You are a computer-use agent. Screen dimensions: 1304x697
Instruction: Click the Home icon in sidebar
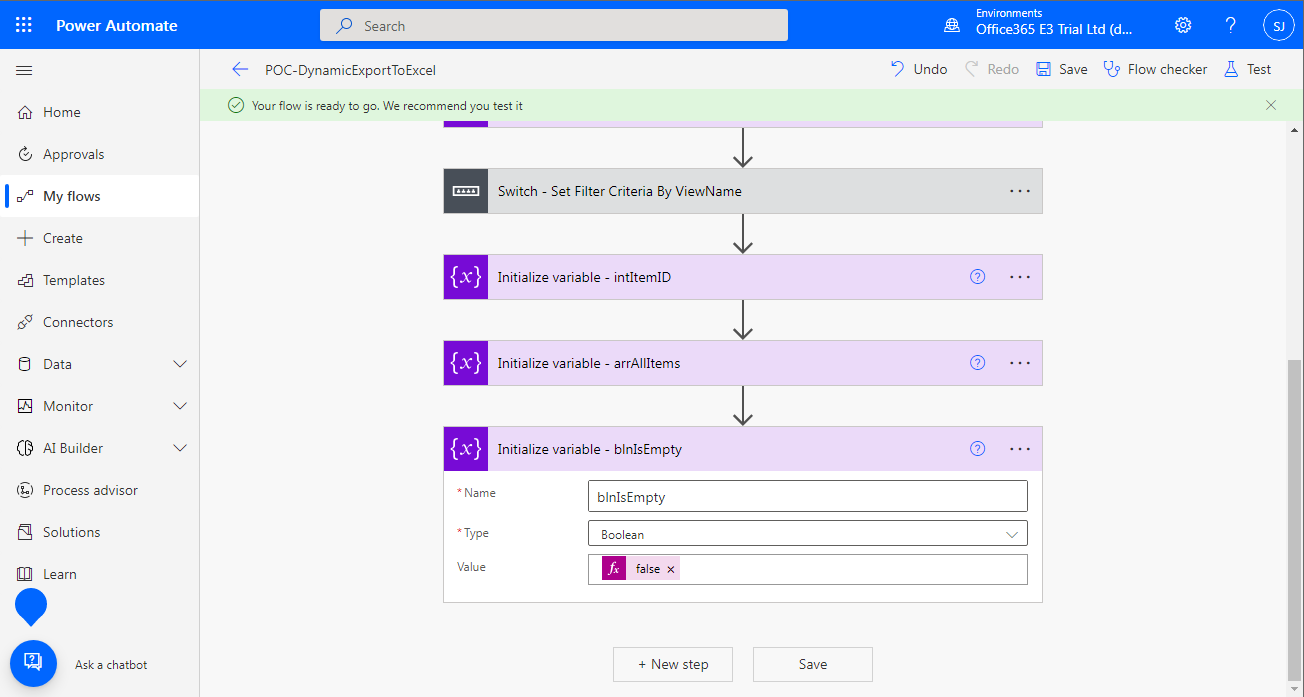click(x=26, y=112)
